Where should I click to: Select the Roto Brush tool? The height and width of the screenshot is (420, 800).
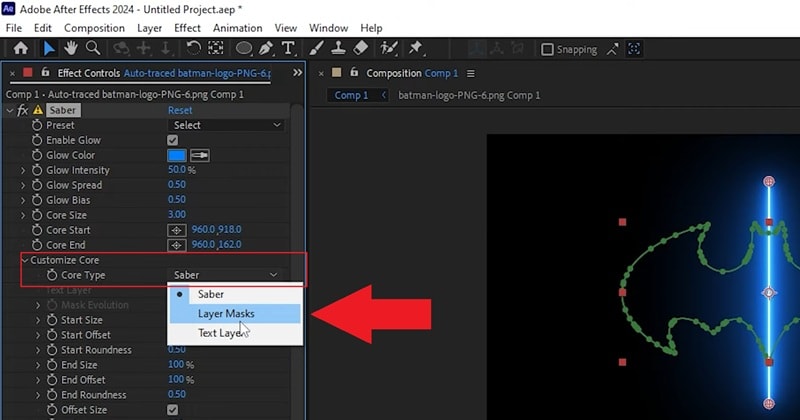pos(389,48)
